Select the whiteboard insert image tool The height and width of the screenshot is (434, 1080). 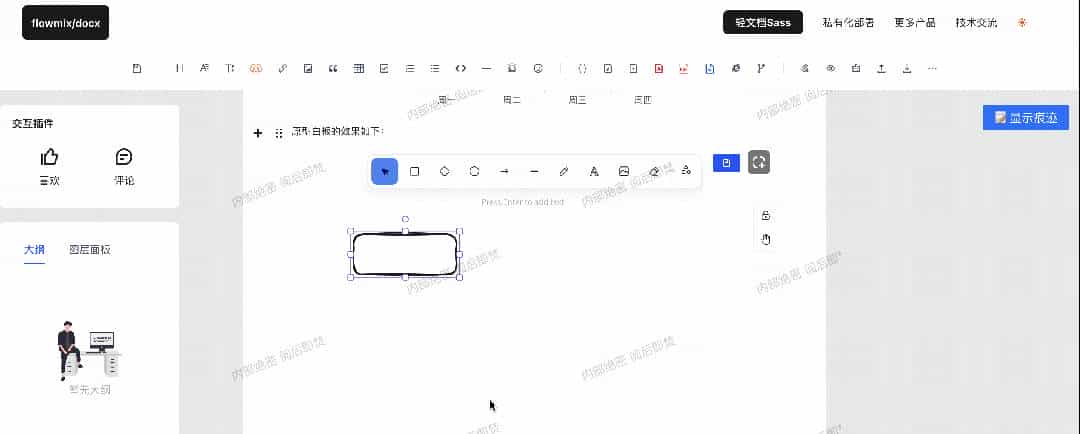tap(624, 172)
